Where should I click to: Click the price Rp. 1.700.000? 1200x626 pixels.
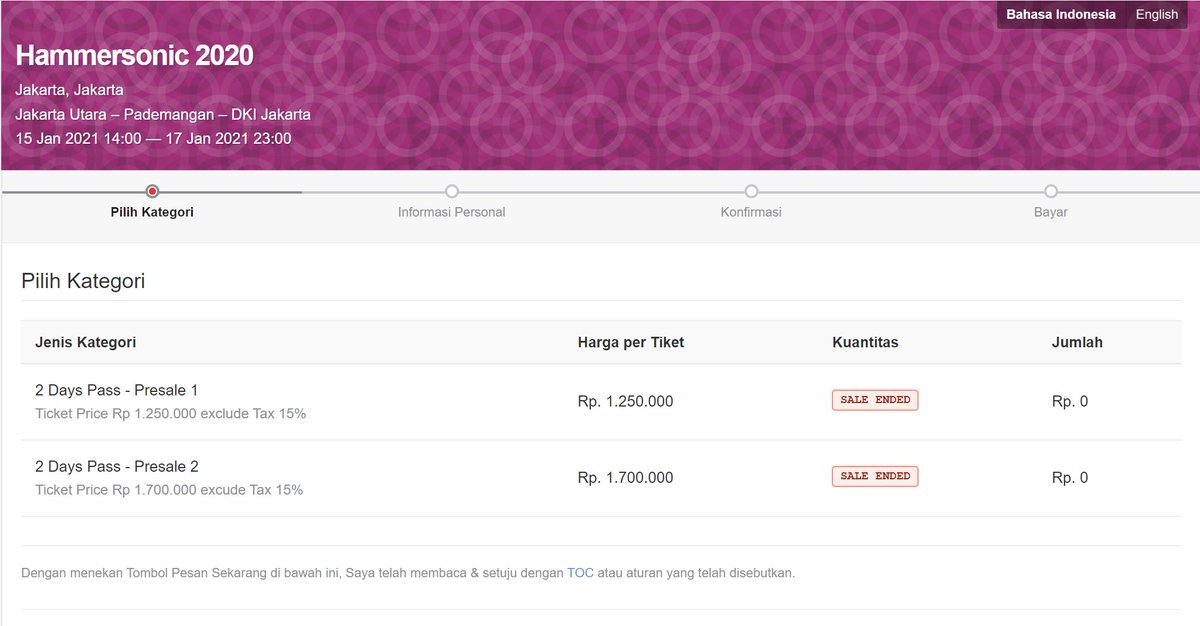(x=626, y=477)
